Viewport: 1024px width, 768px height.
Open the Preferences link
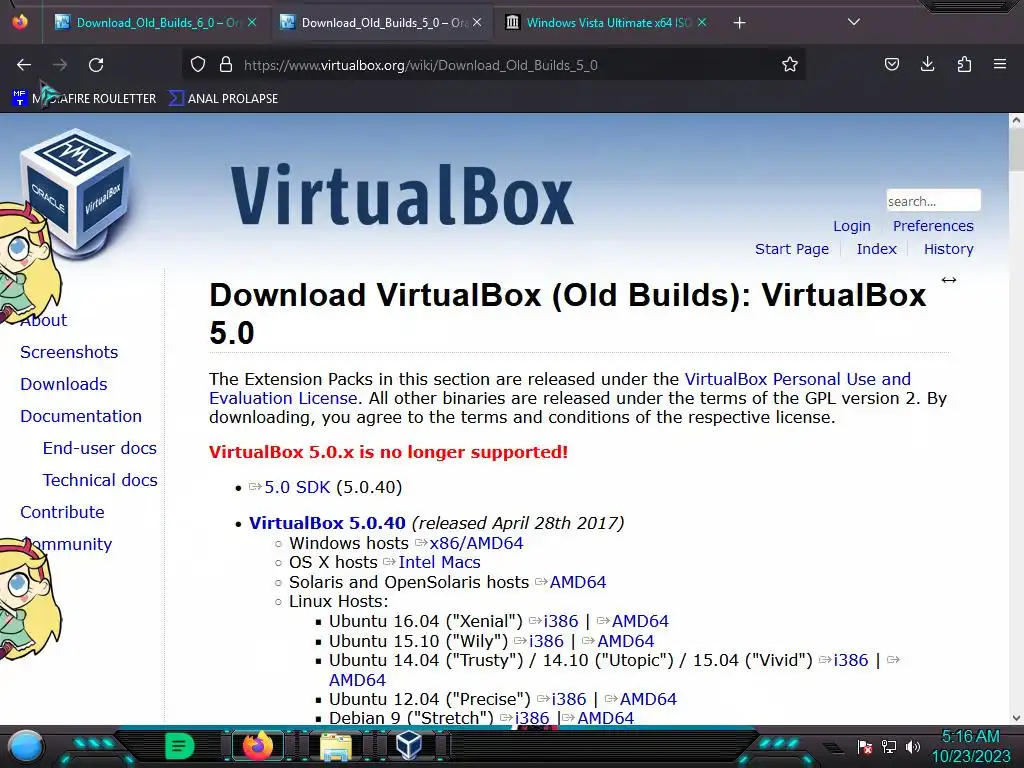[x=933, y=226]
